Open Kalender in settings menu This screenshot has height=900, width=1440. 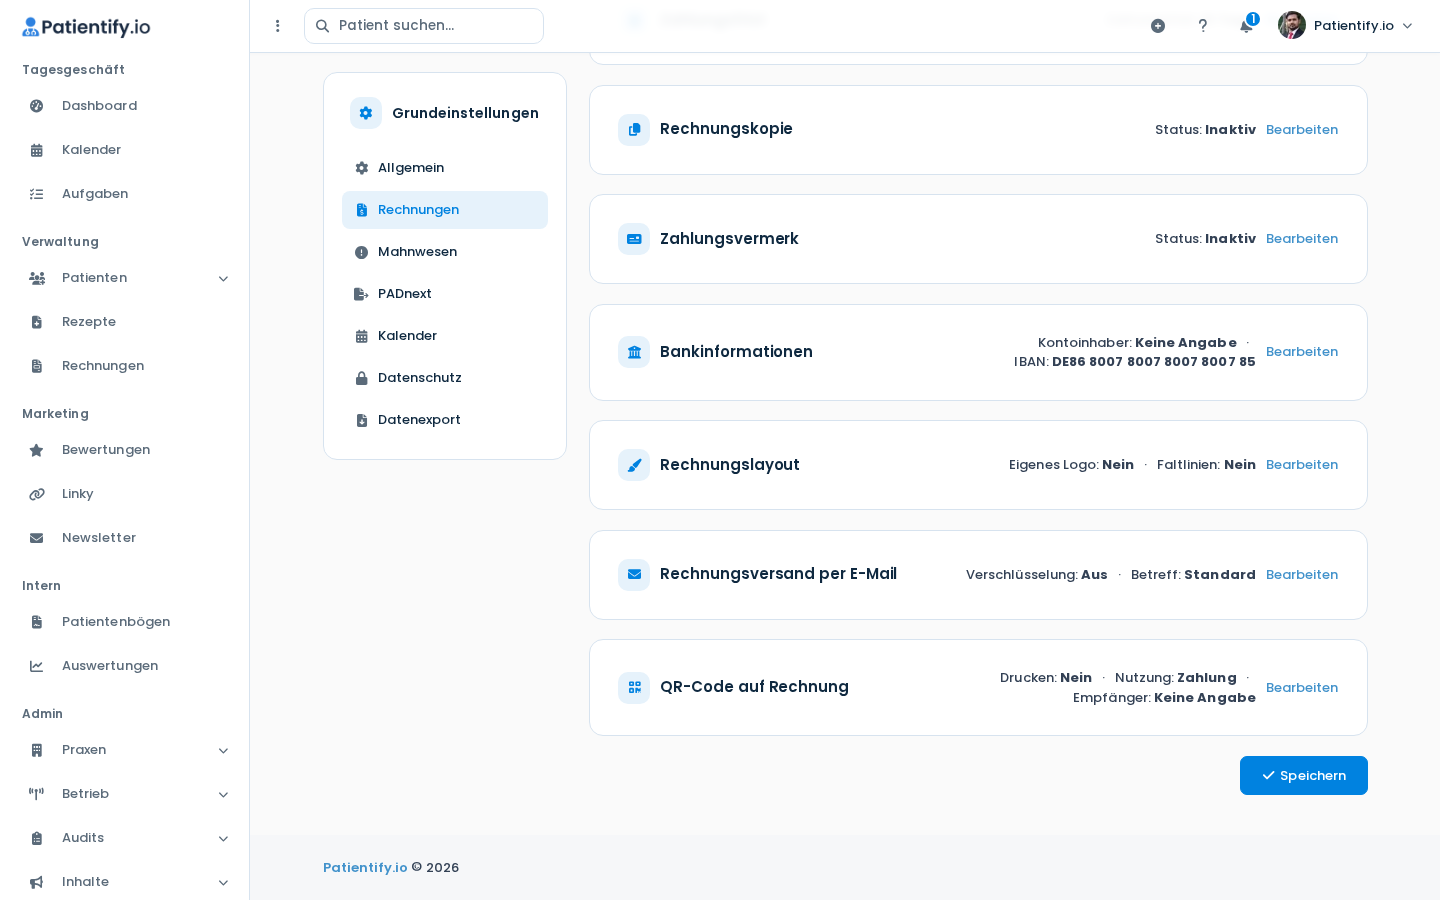tap(445, 336)
